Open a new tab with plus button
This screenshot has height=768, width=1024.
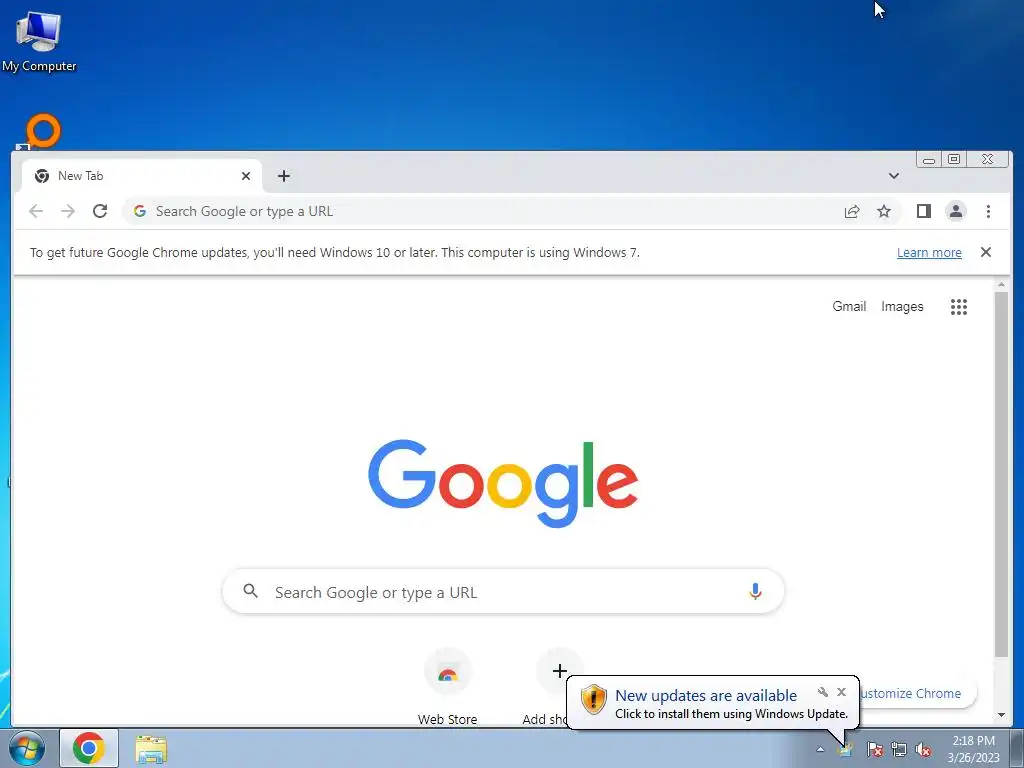283,176
